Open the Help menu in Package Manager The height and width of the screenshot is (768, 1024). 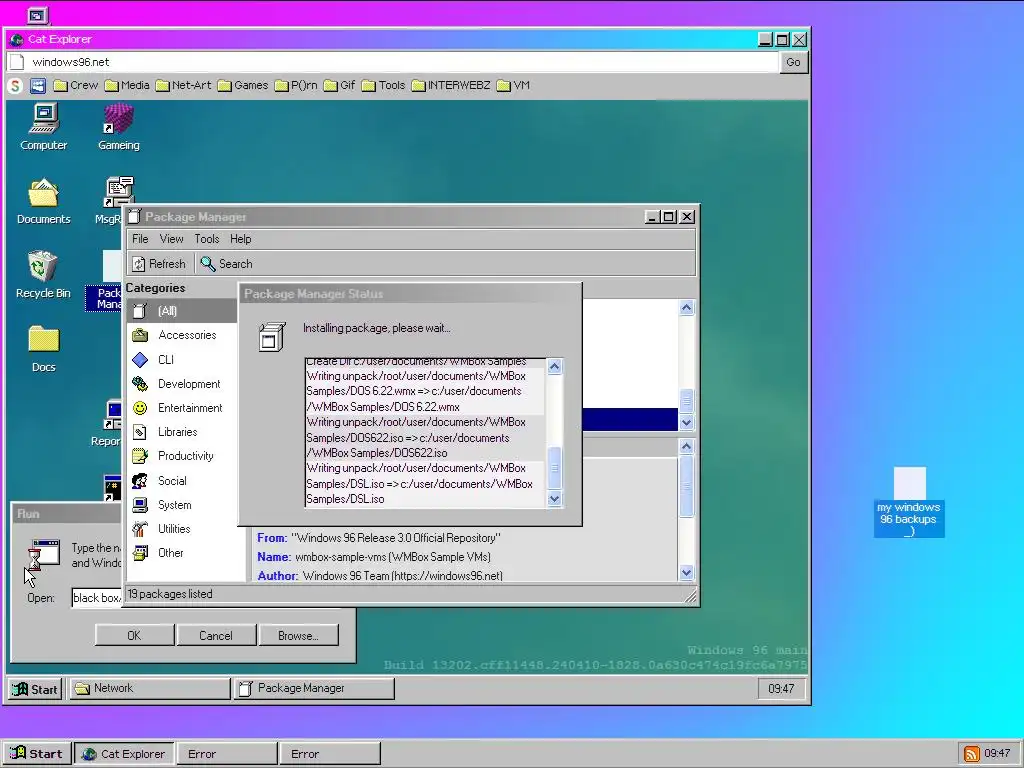tap(240, 239)
